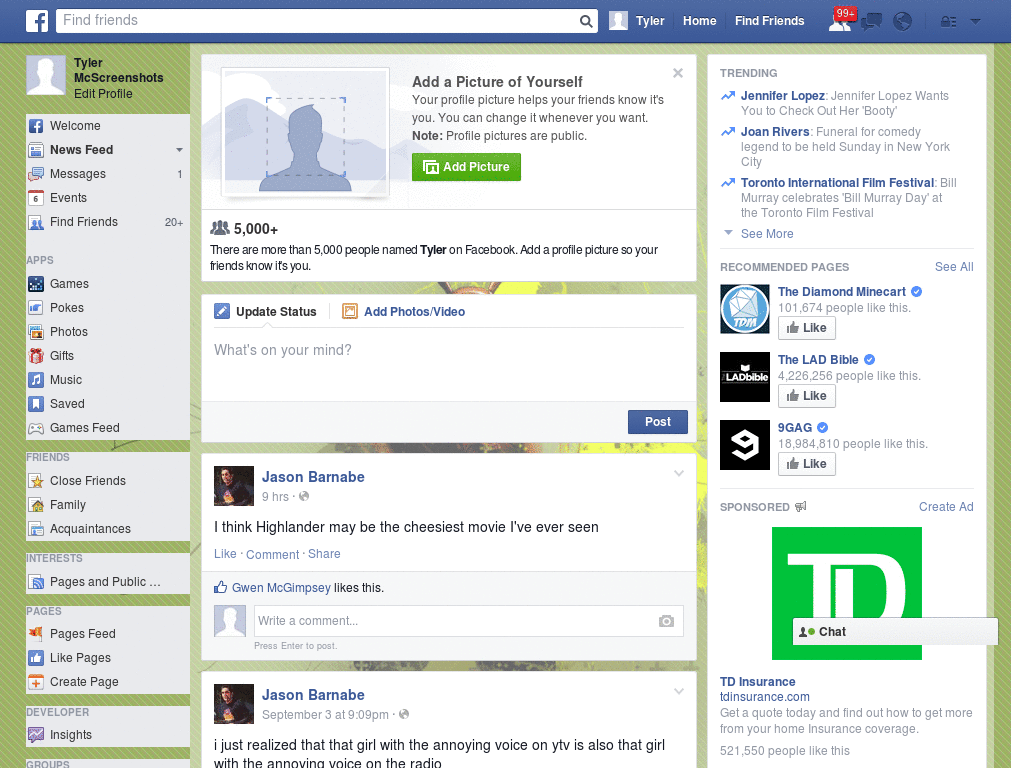Click the Find friends search field
Image resolution: width=1024 pixels, height=768 pixels.
pos(317,21)
